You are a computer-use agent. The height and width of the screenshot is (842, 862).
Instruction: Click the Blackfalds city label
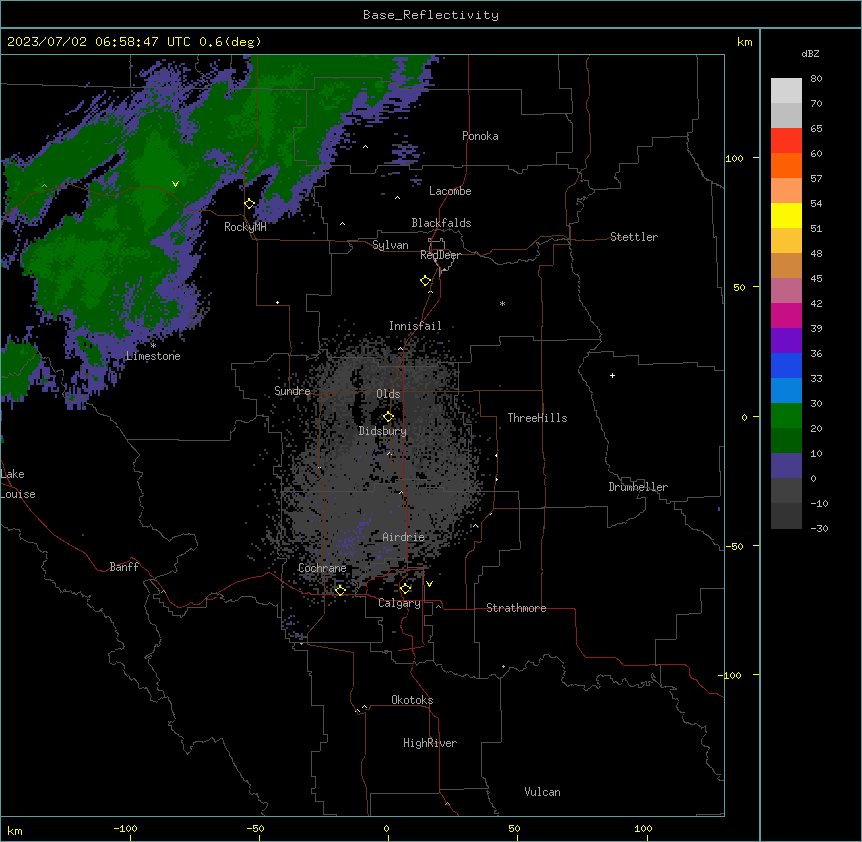pyautogui.click(x=441, y=223)
